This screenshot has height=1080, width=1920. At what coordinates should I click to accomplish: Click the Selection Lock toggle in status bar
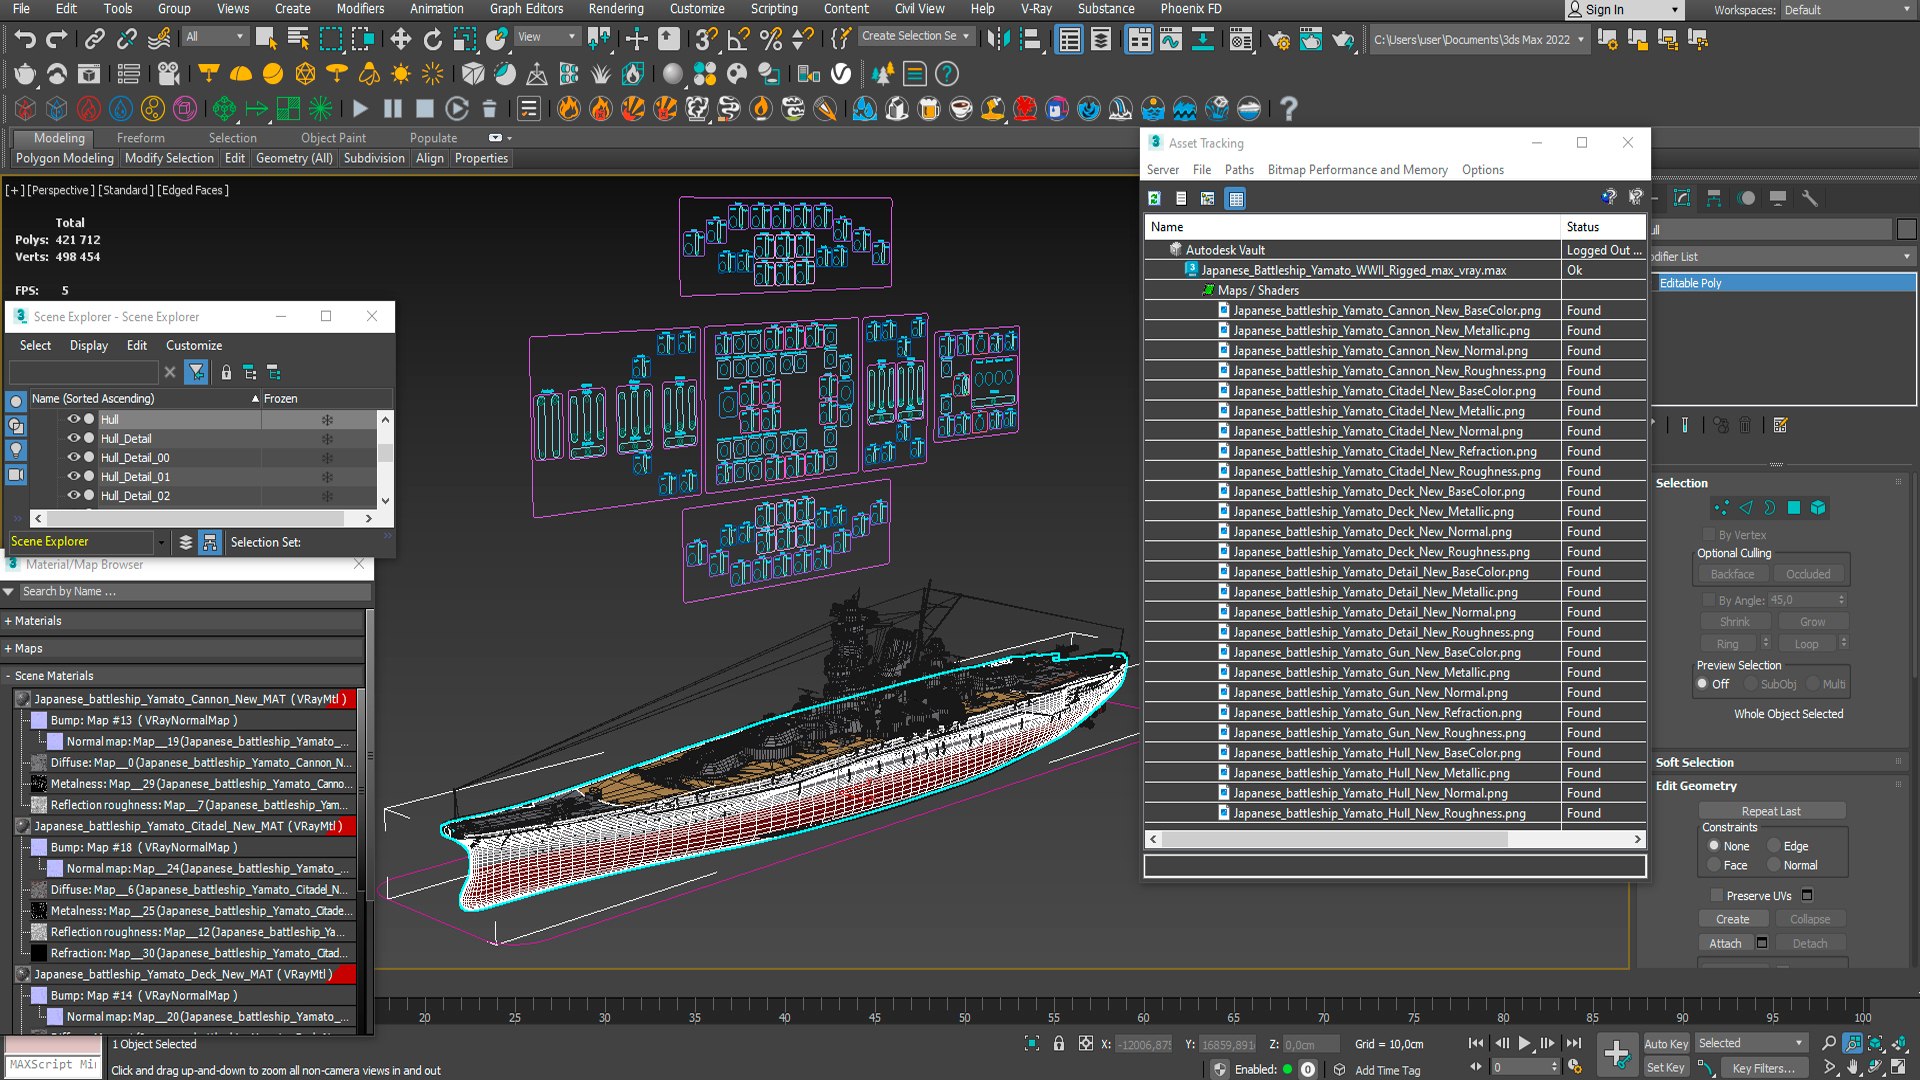click(x=1059, y=1043)
